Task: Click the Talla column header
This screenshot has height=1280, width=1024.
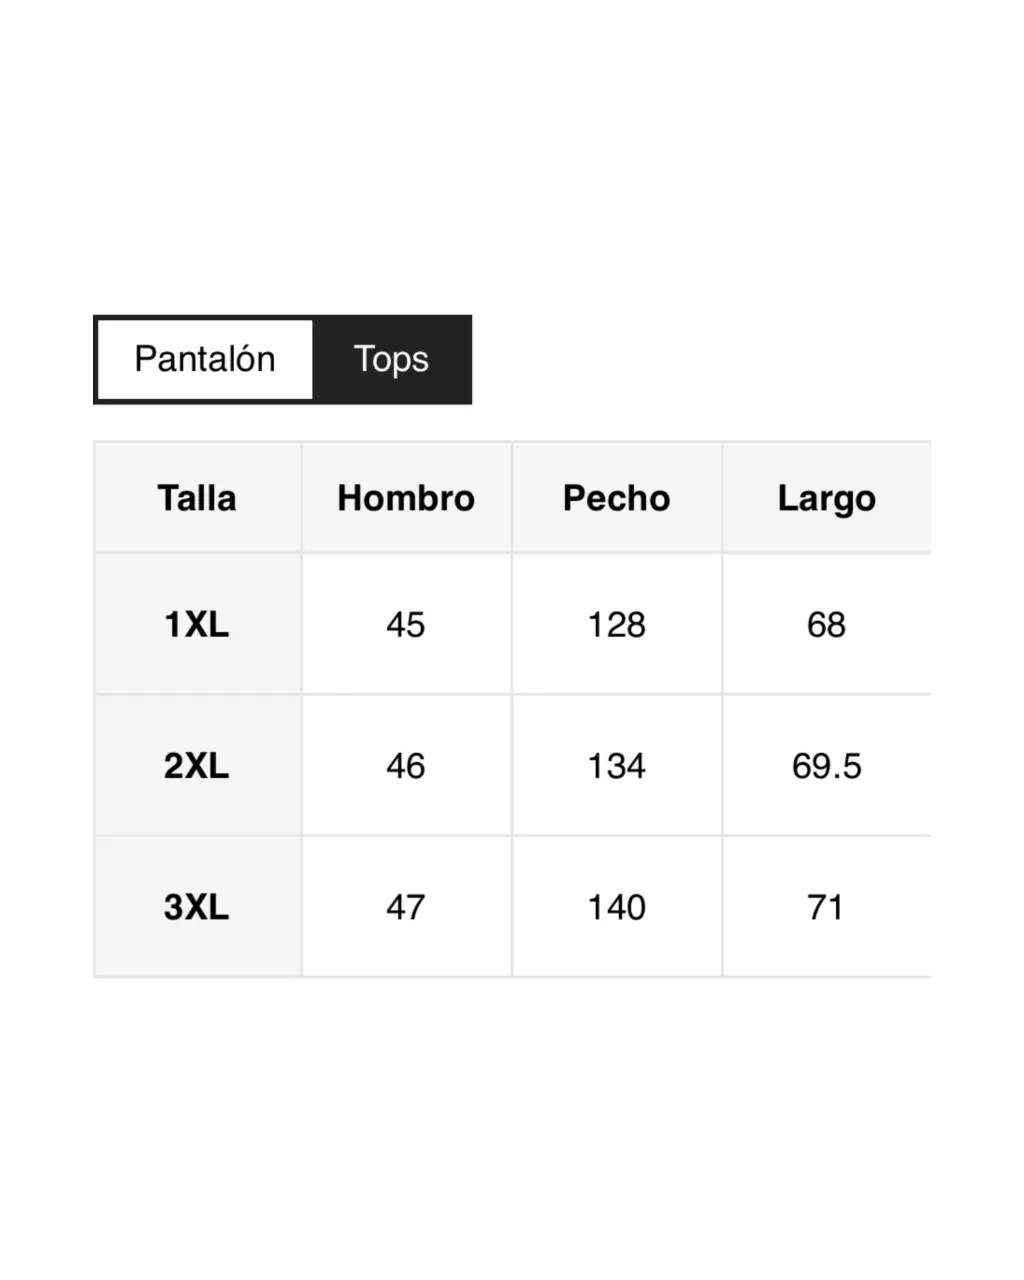Action: tap(197, 498)
